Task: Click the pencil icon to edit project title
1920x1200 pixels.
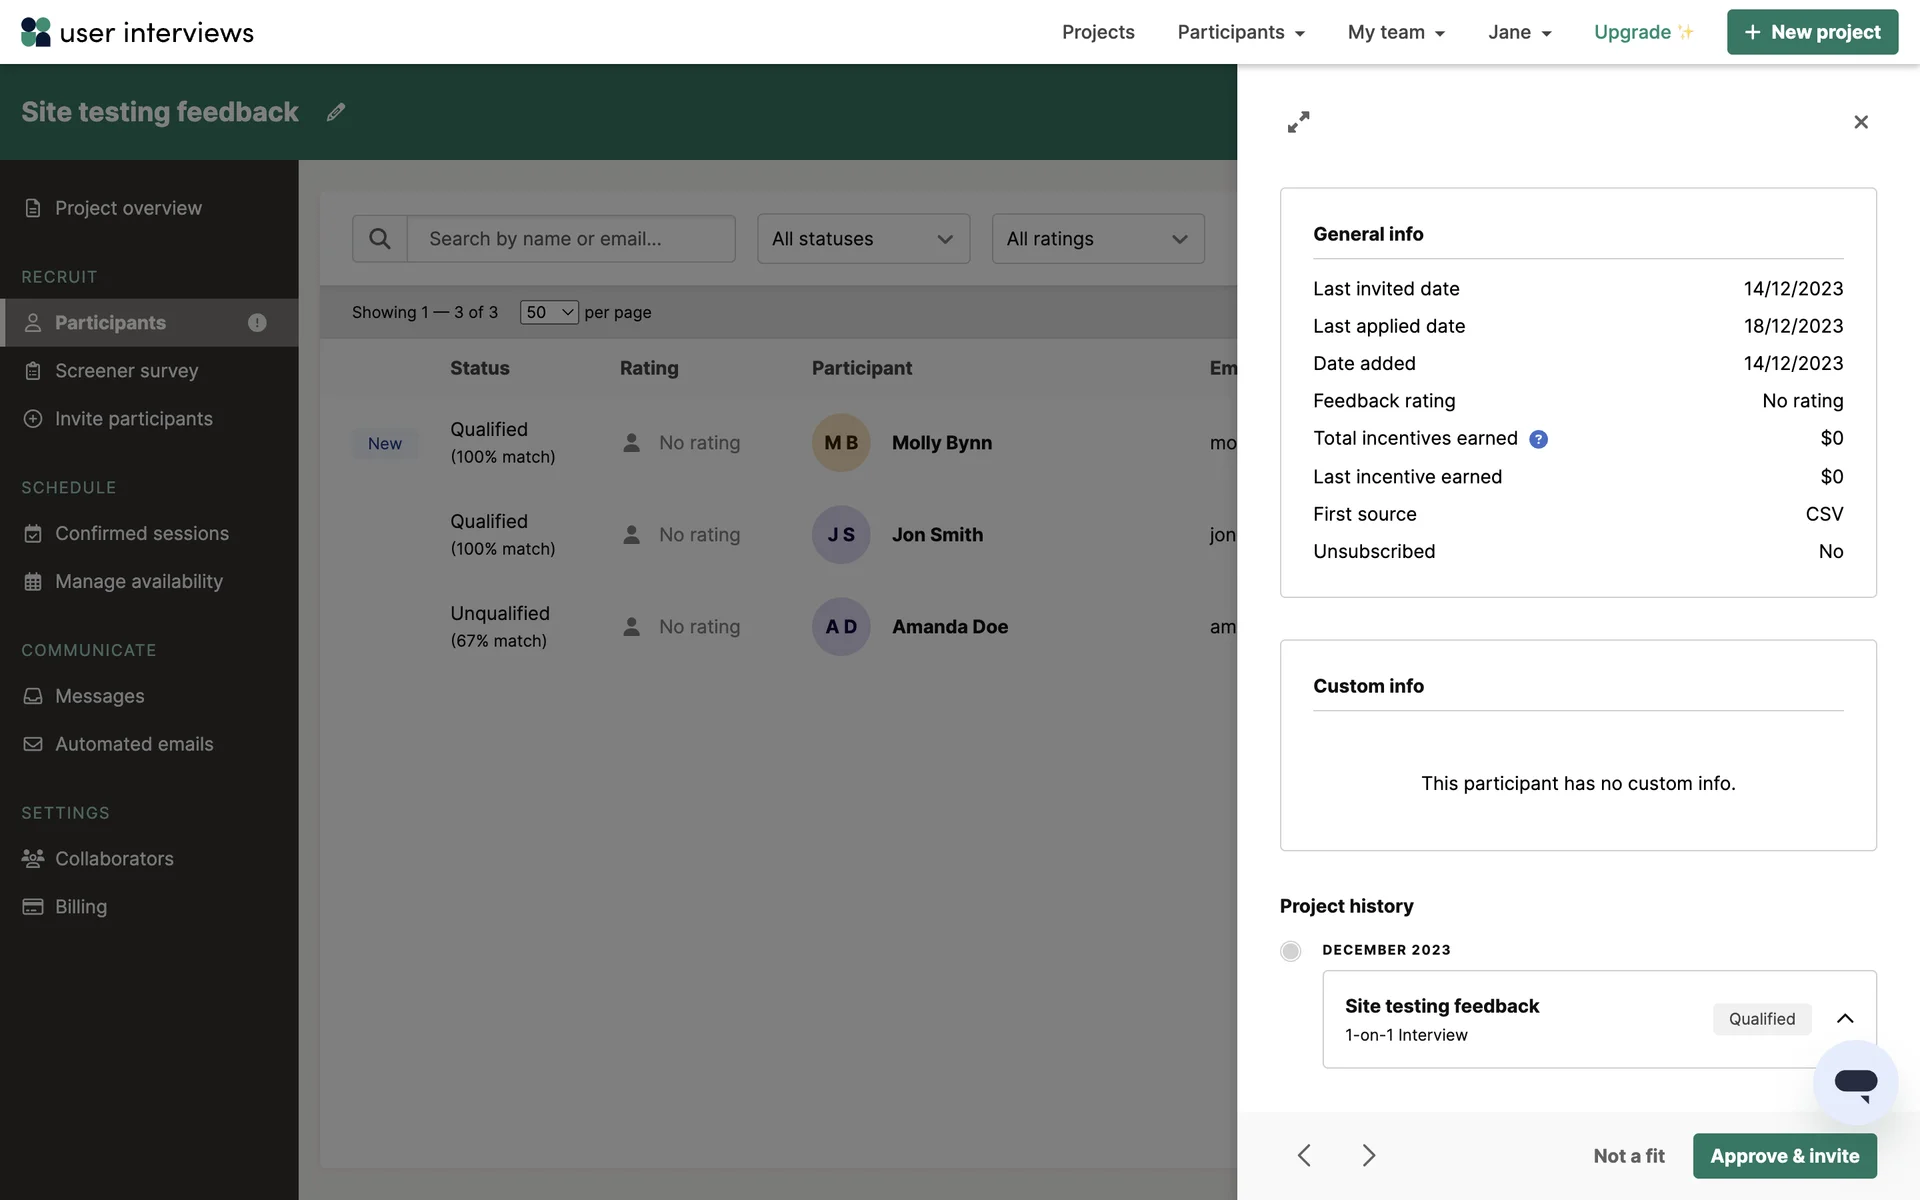Action: tap(336, 112)
